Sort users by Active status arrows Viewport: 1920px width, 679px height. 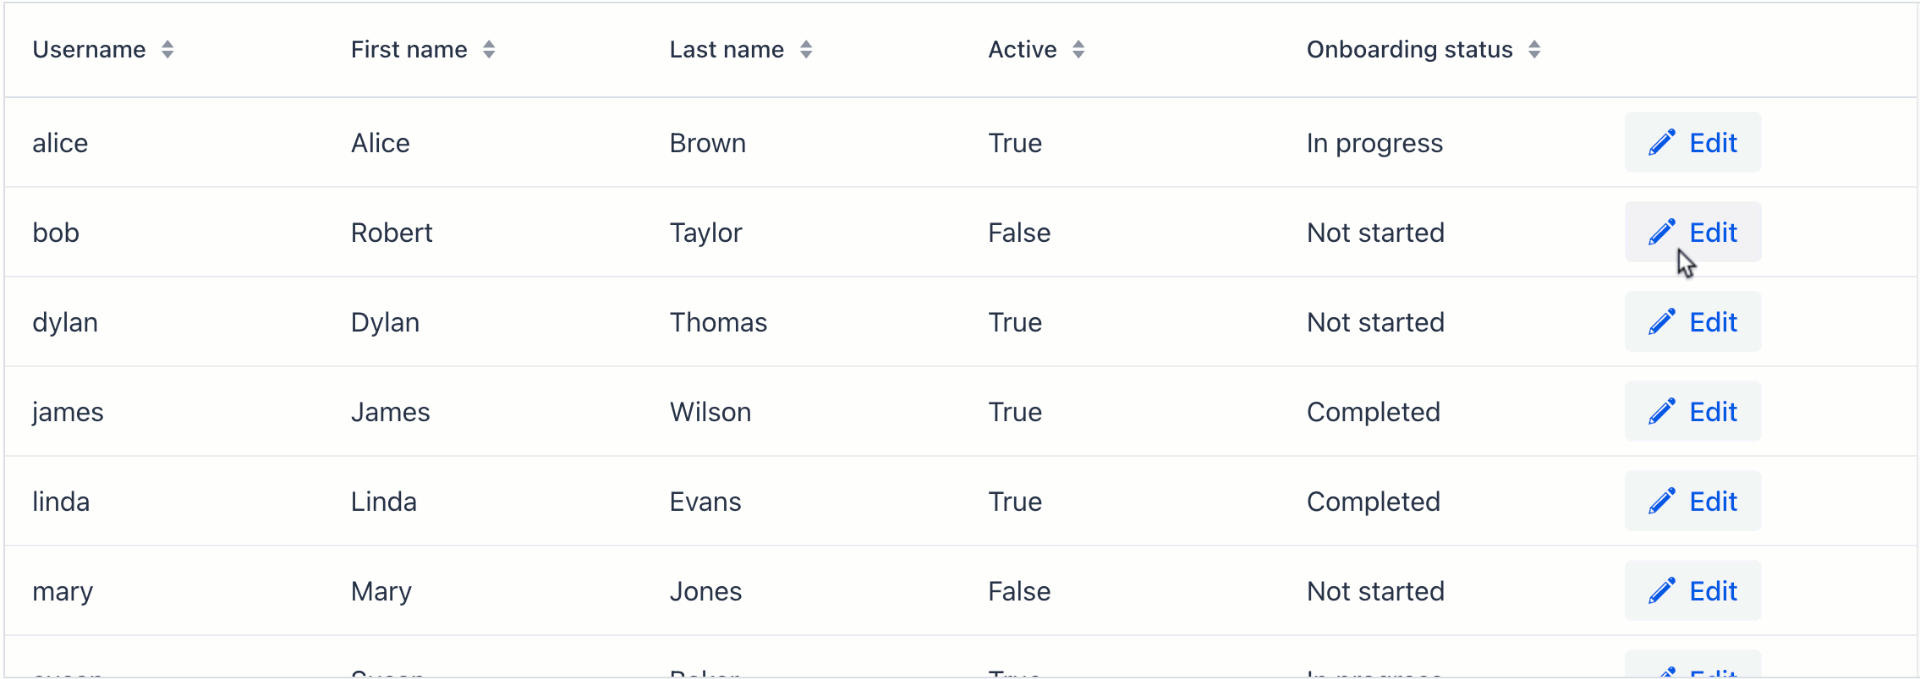[x=1078, y=50]
